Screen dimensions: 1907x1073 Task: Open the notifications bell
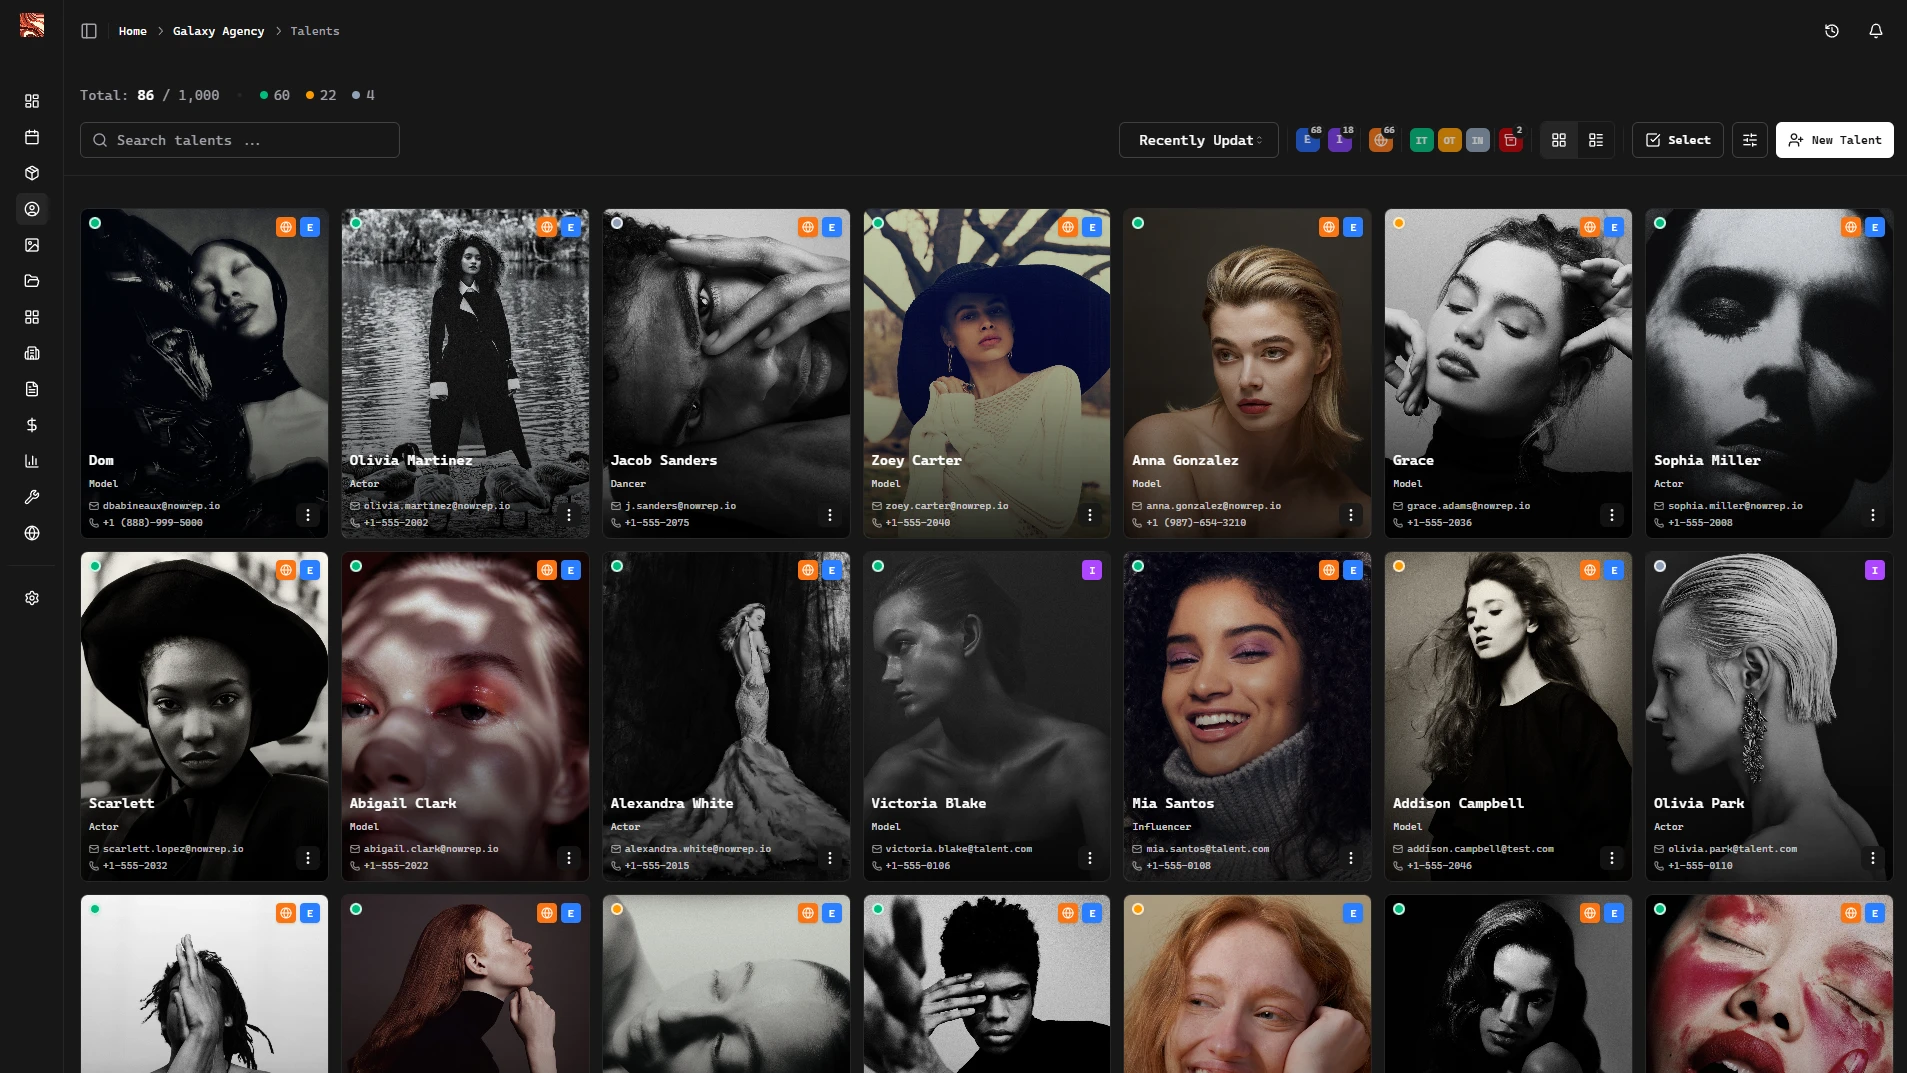point(1875,31)
